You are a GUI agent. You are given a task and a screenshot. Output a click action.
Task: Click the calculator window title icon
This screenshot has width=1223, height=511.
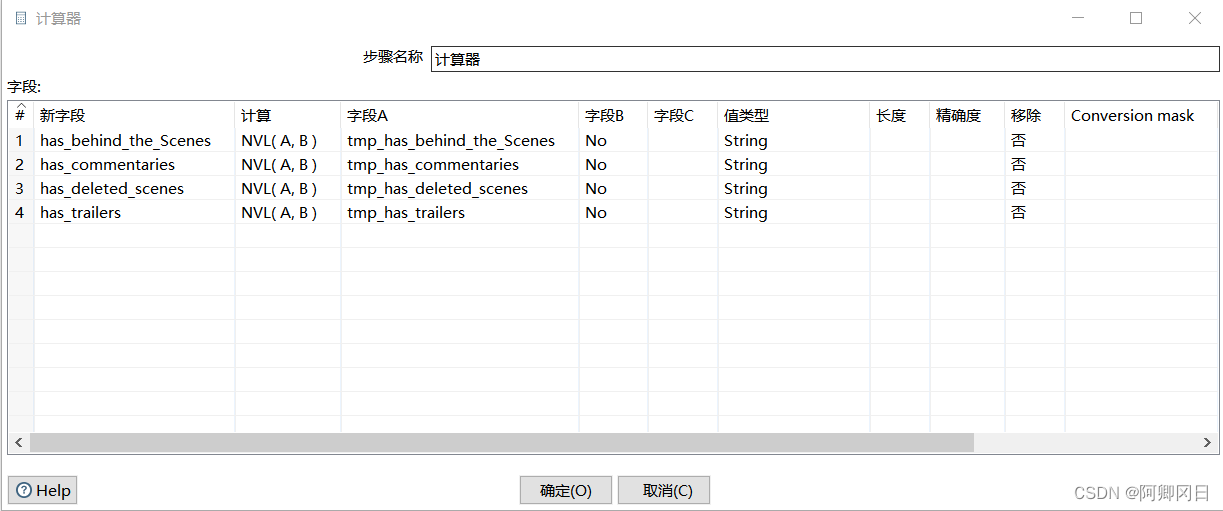20,18
